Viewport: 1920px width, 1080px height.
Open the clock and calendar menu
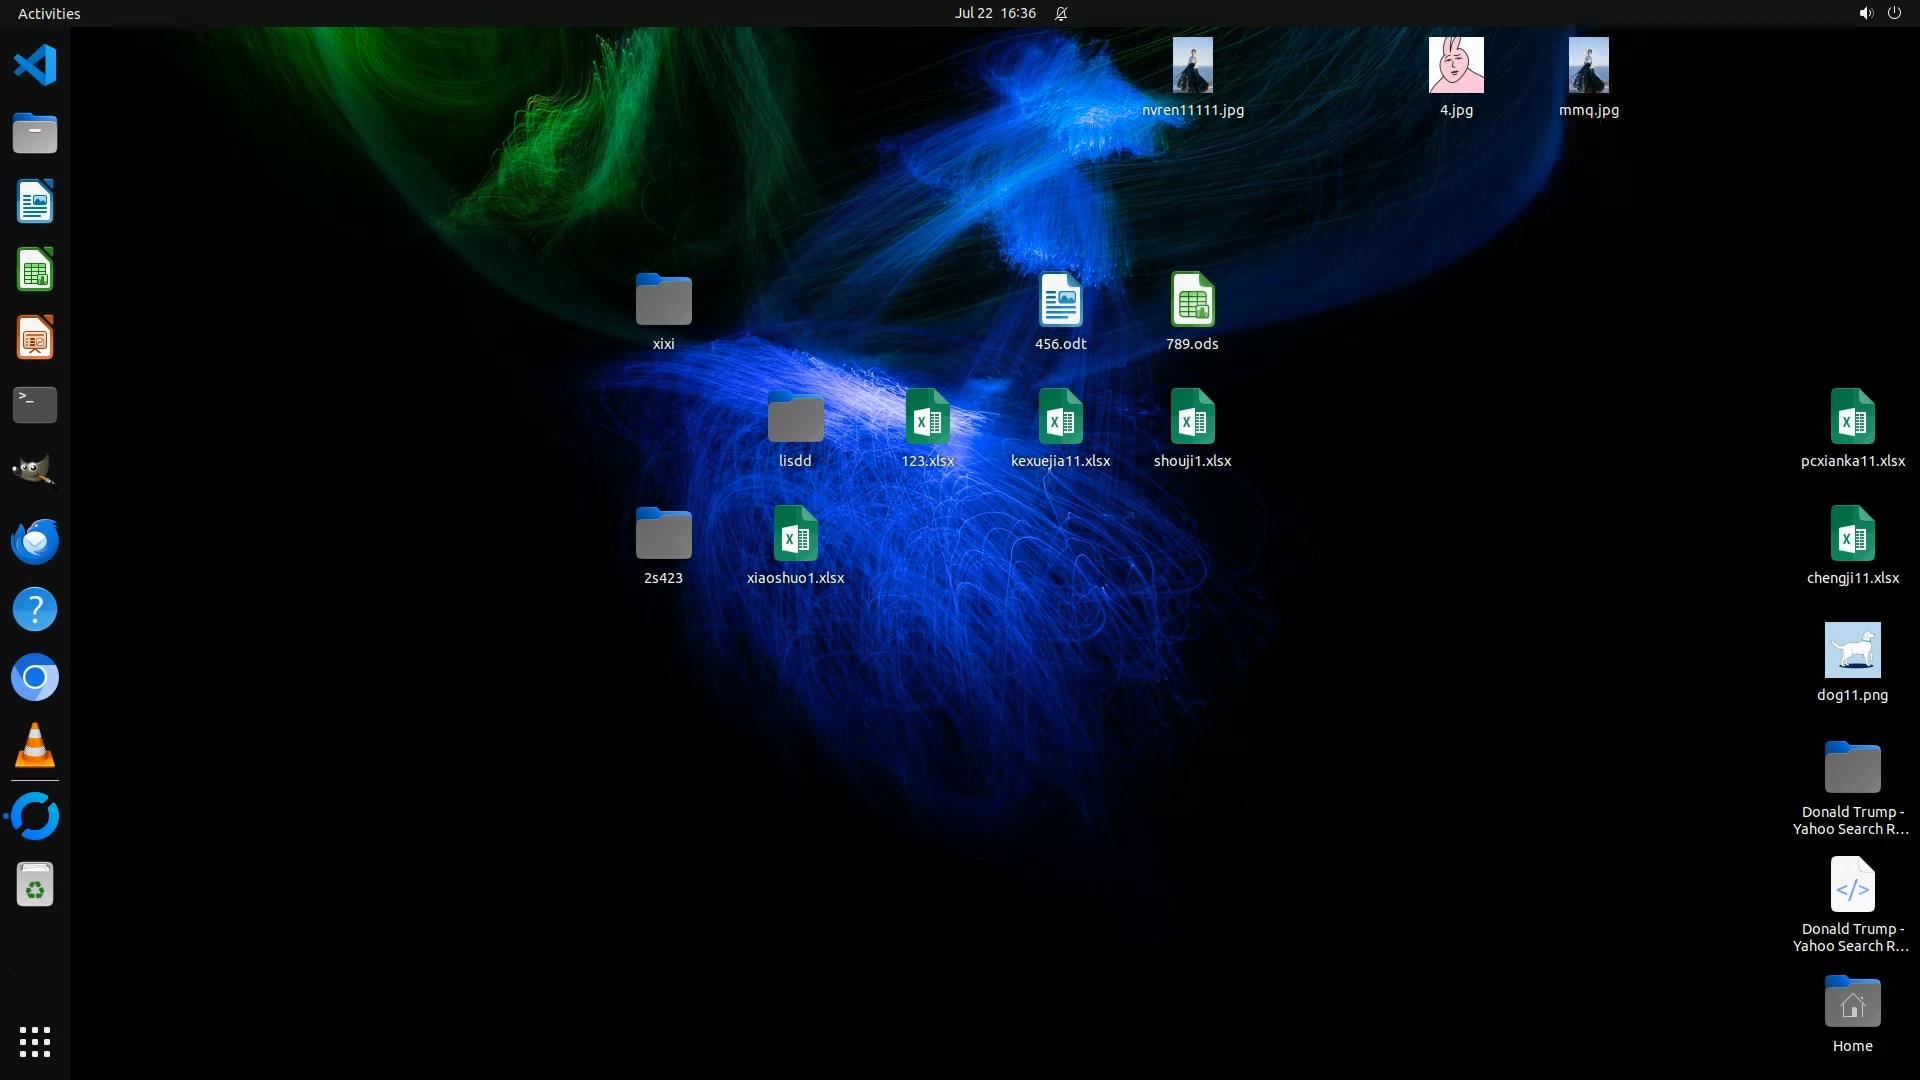[994, 13]
